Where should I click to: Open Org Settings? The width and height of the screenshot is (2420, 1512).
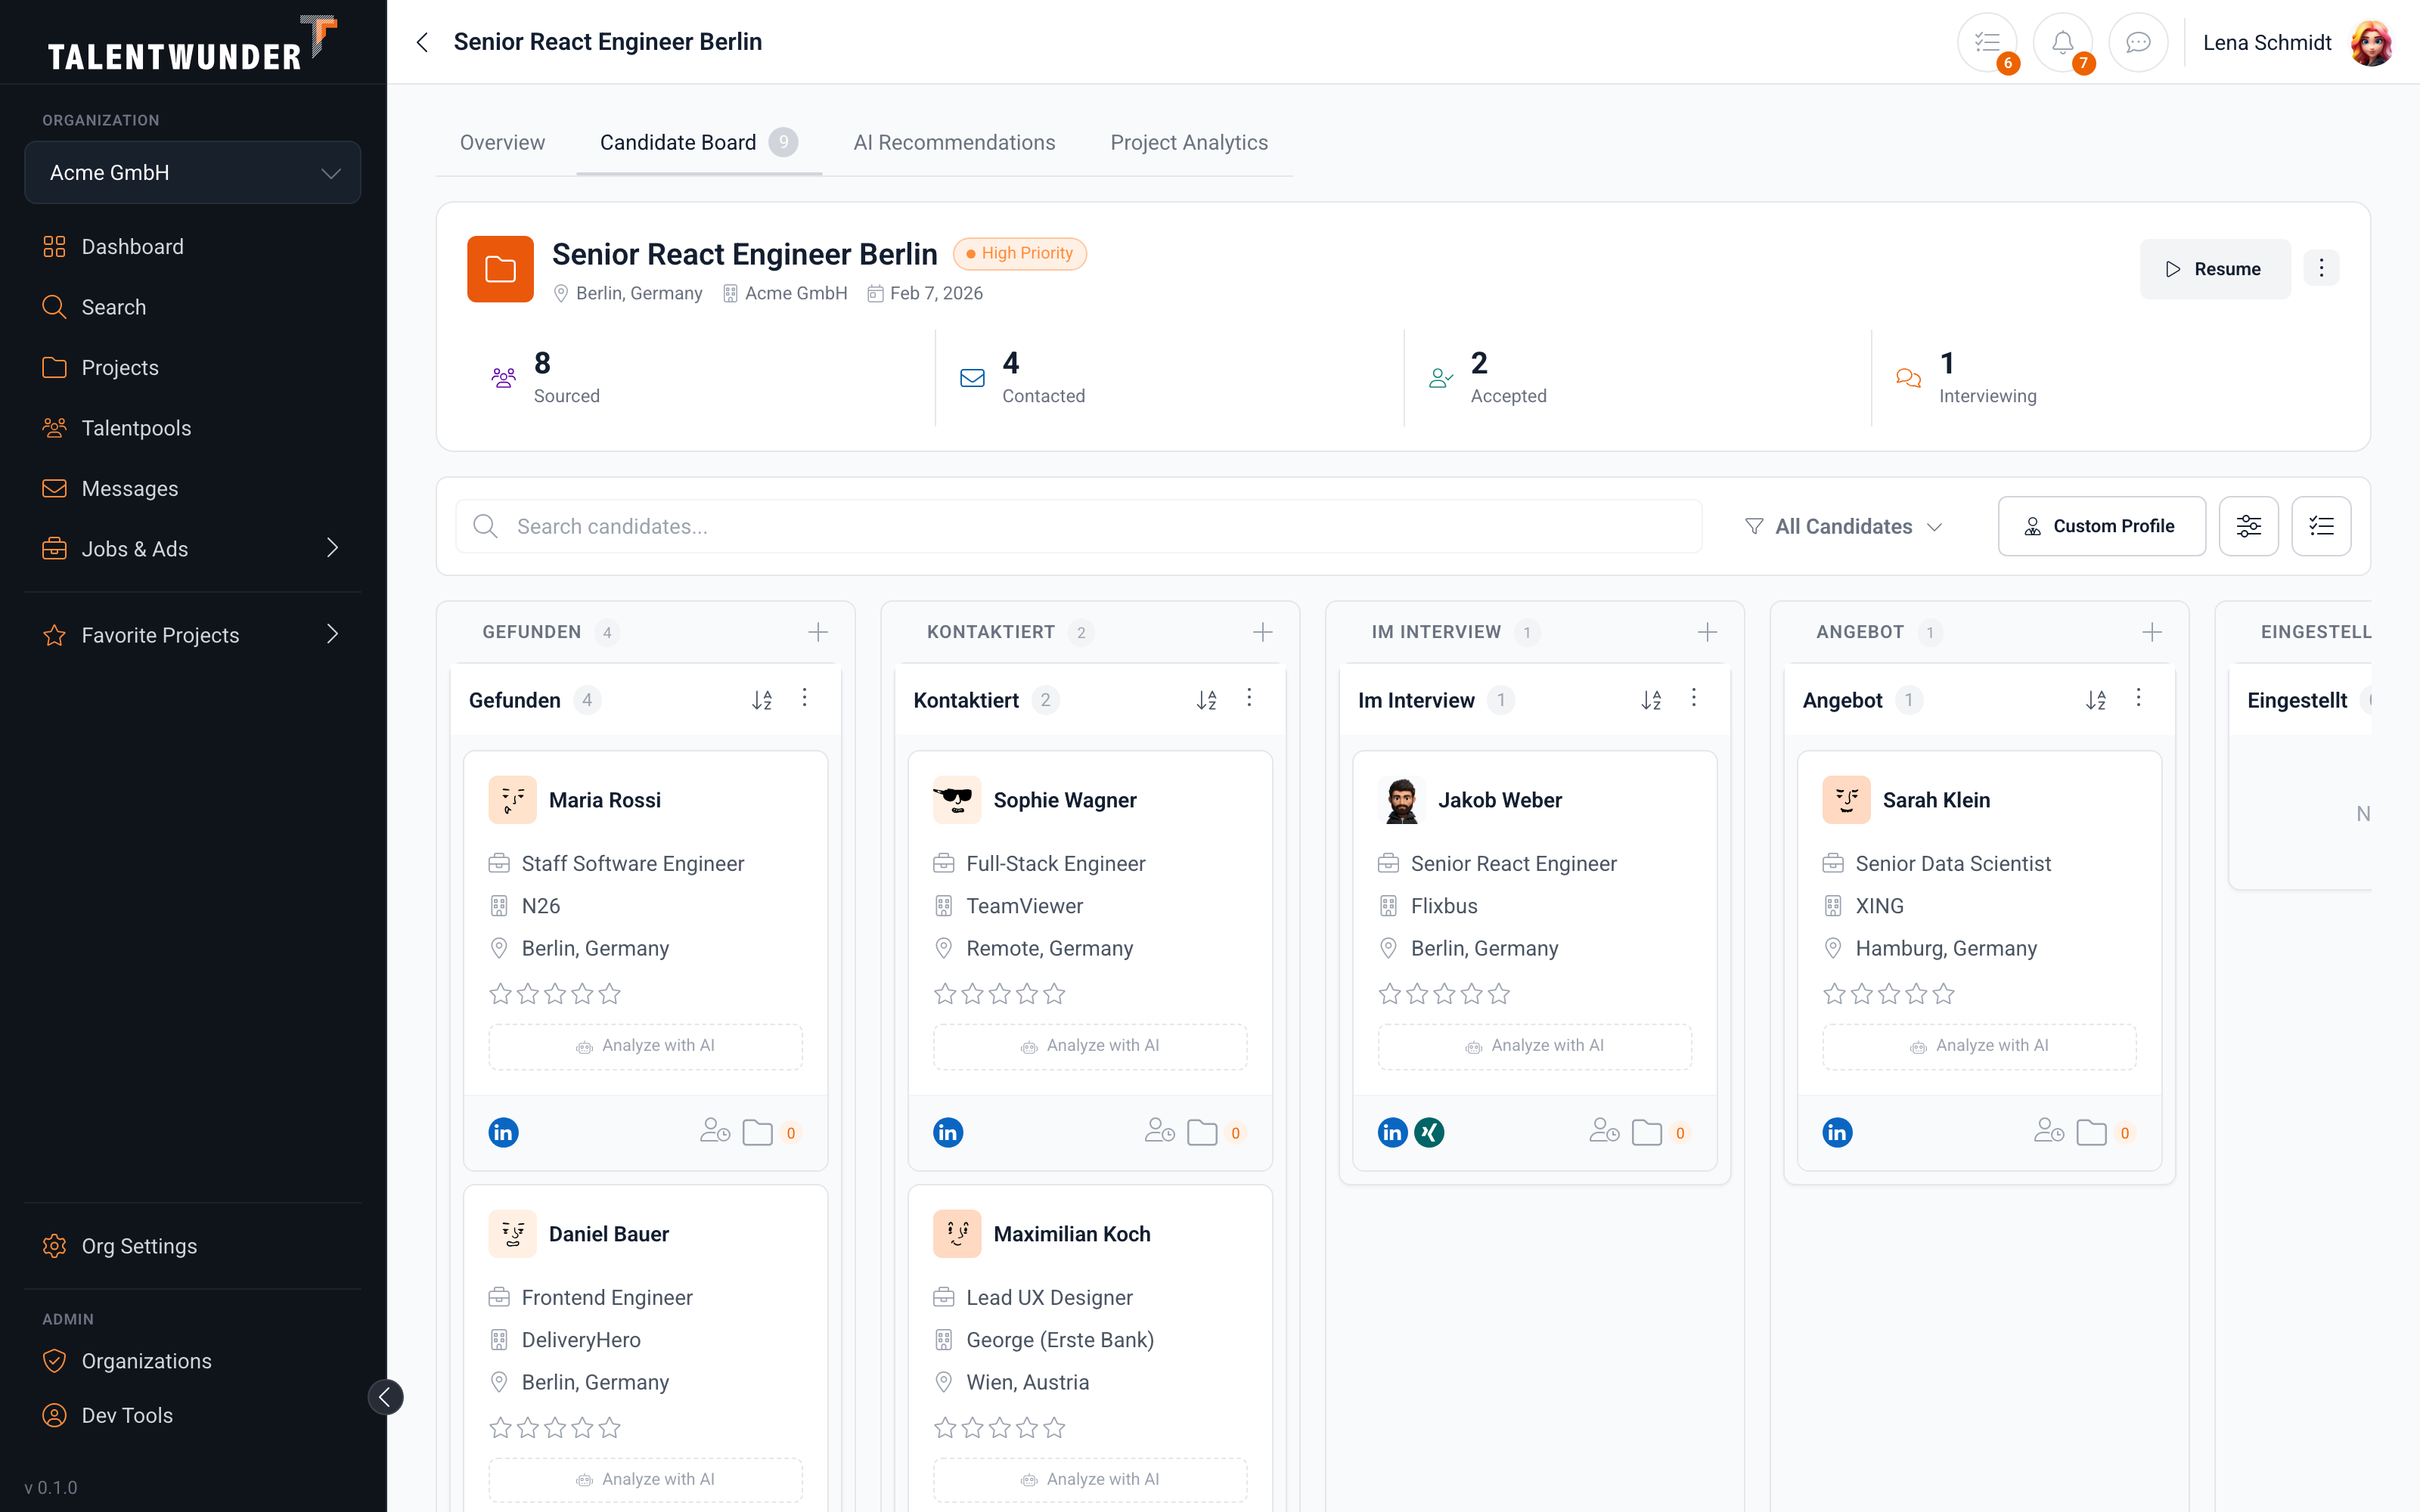pyautogui.click(x=192, y=1246)
